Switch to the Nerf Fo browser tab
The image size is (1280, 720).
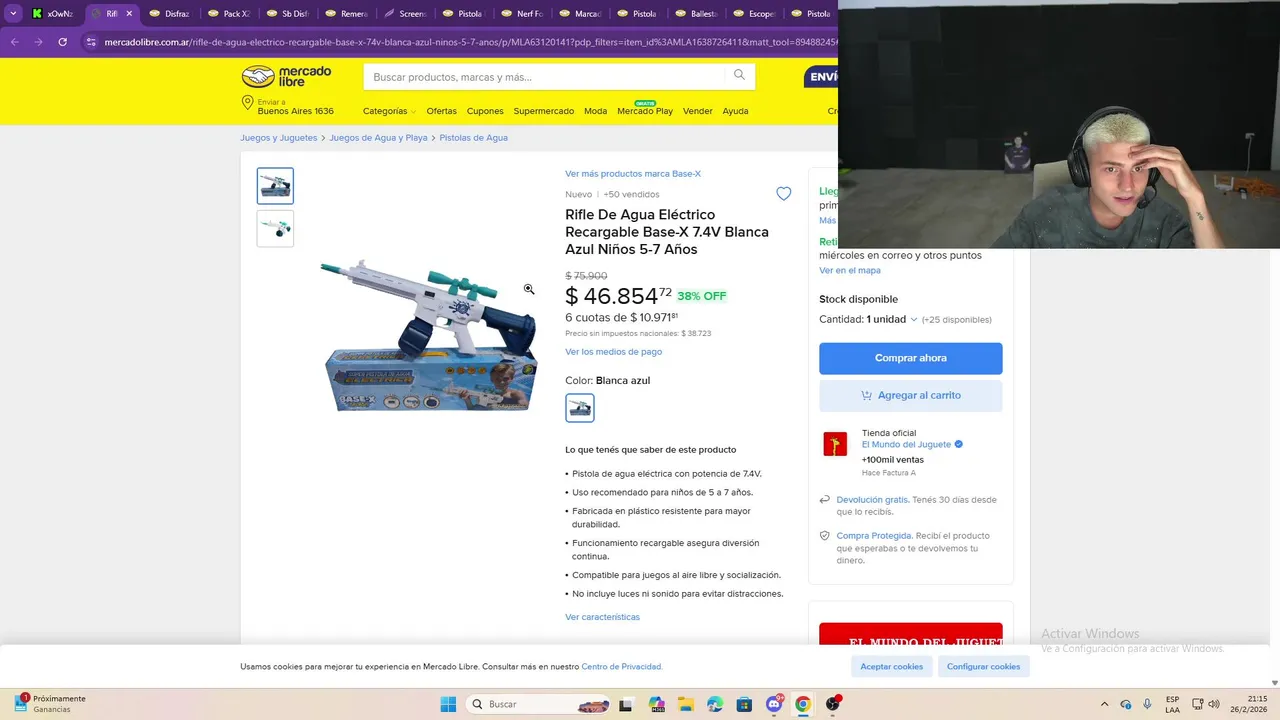(x=521, y=14)
